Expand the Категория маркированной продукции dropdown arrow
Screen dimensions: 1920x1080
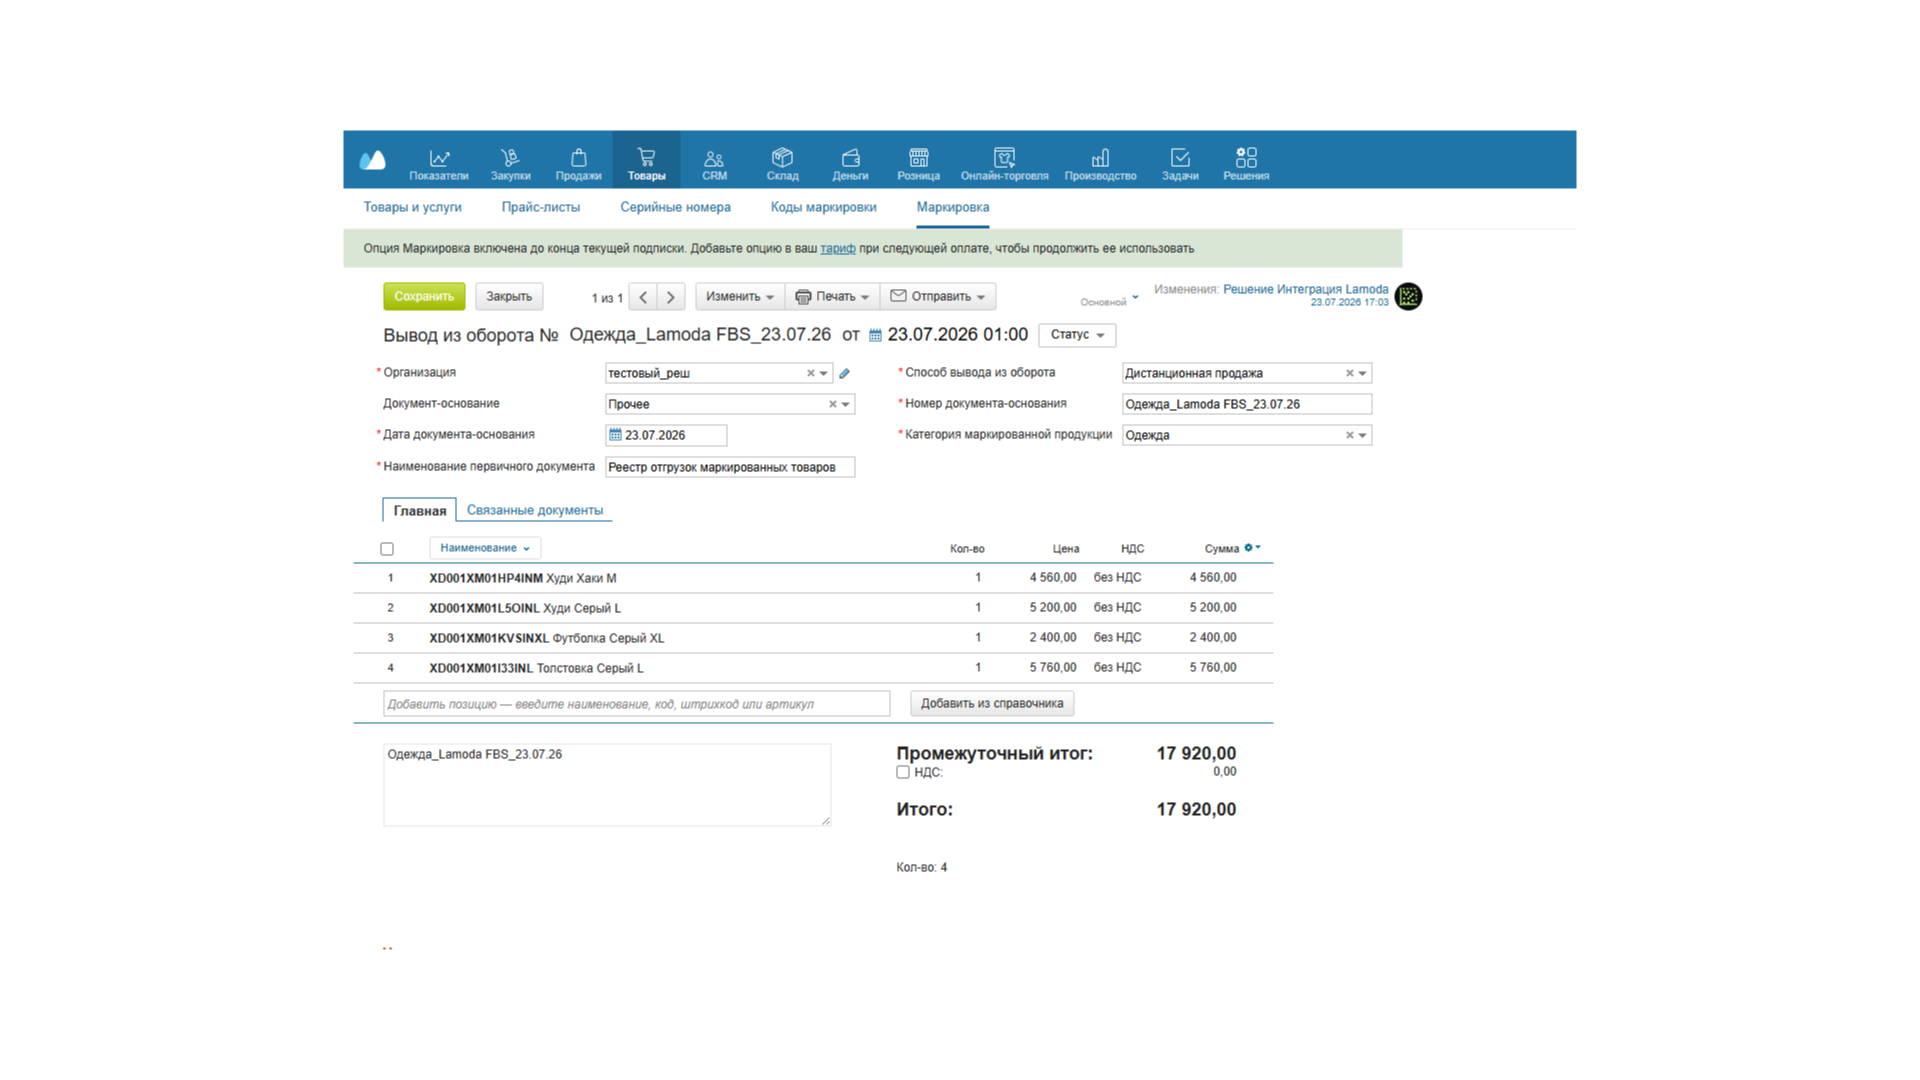point(1362,435)
